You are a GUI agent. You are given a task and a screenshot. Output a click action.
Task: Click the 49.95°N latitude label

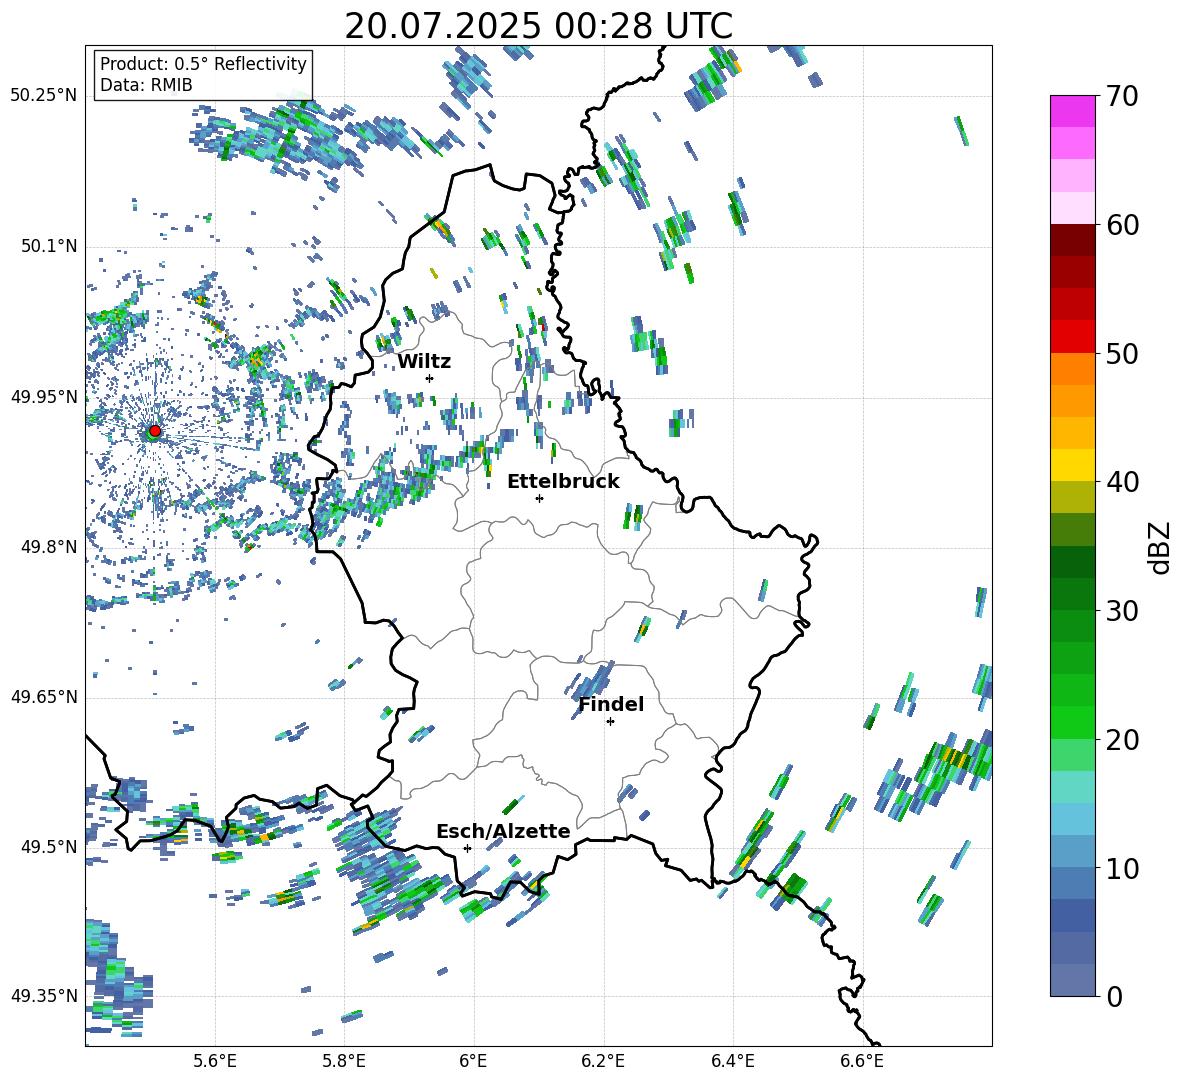click(44, 396)
